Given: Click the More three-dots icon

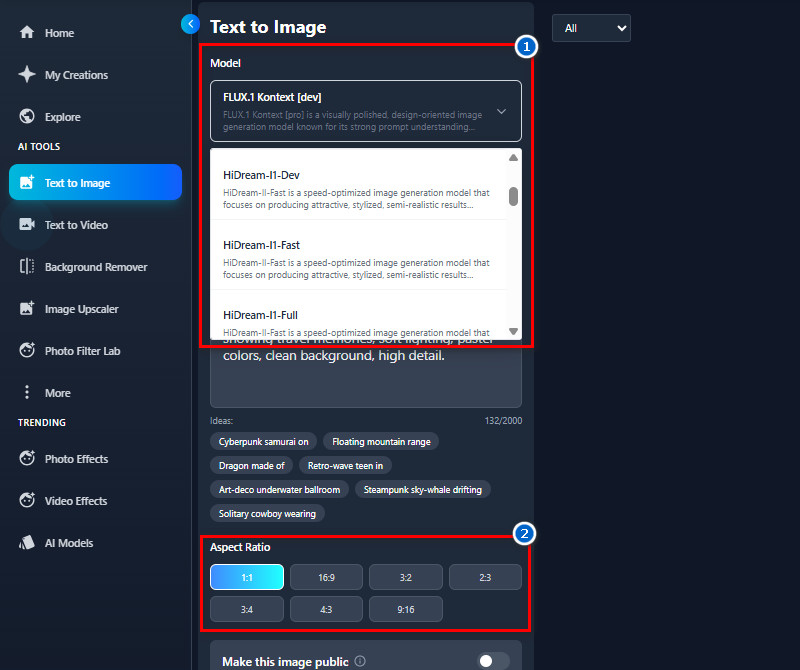Looking at the screenshot, I should pyautogui.click(x=27, y=392).
